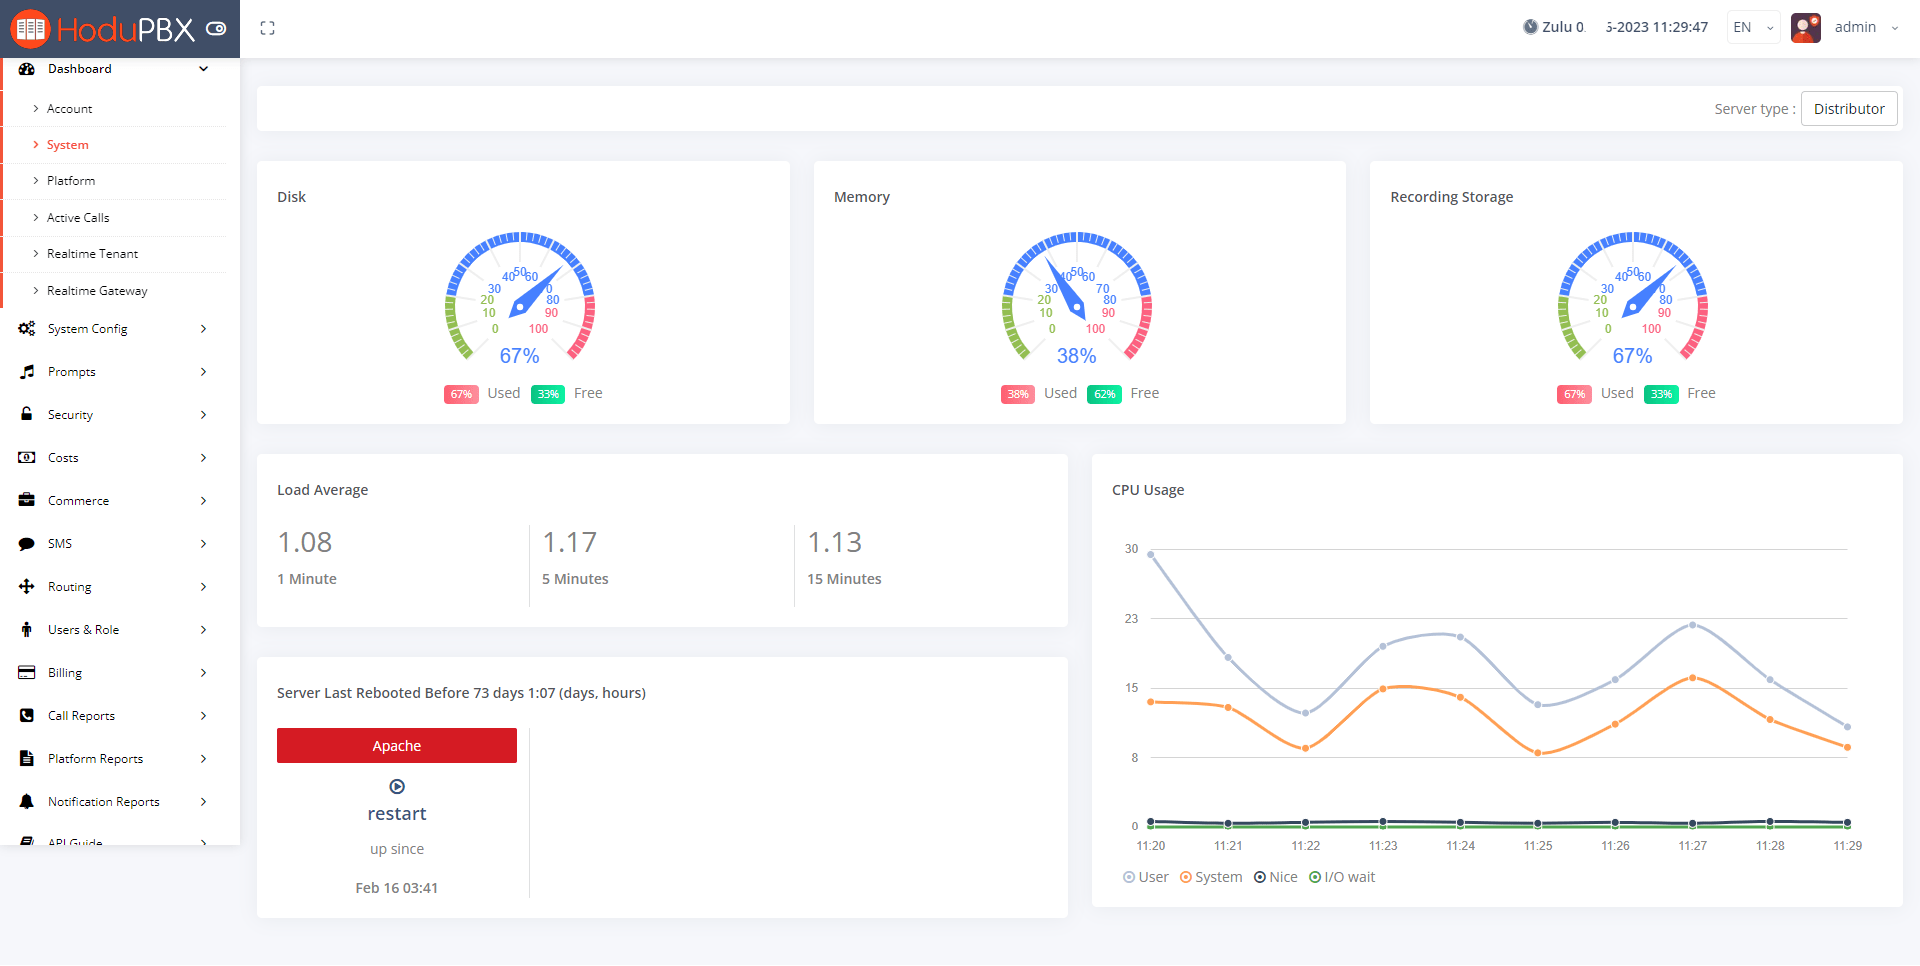Screen dimensions: 1920x966
Task: Toggle the sidebar eye visibility icon
Action: (216, 28)
